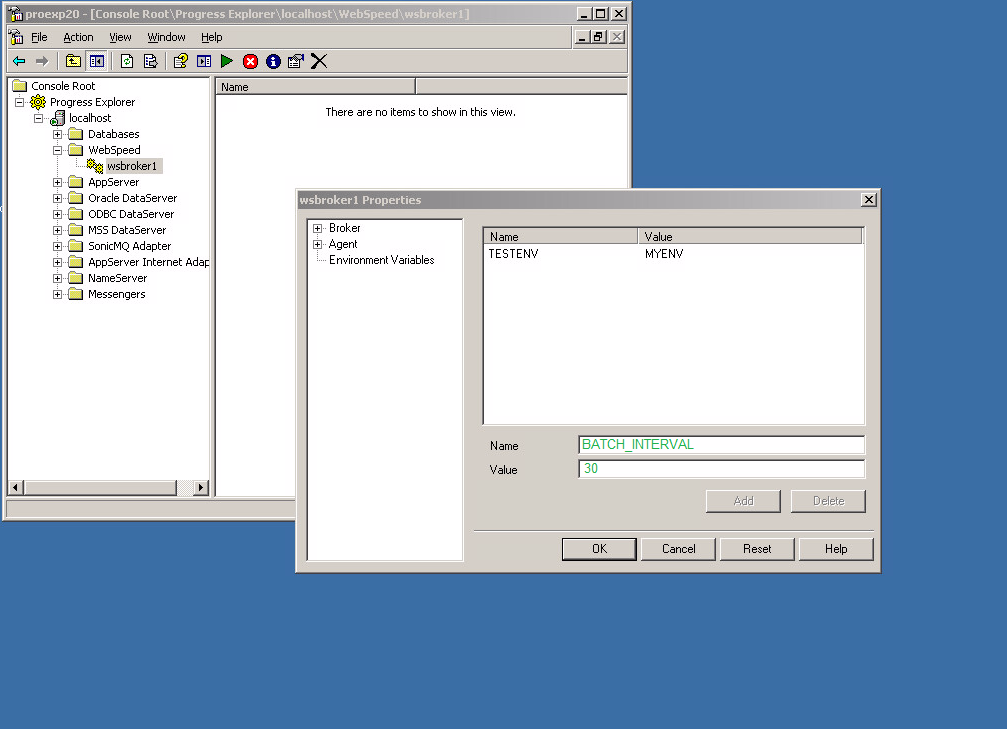Select the Messengers folder
The height and width of the screenshot is (729, 1007).
click(117, 295)
